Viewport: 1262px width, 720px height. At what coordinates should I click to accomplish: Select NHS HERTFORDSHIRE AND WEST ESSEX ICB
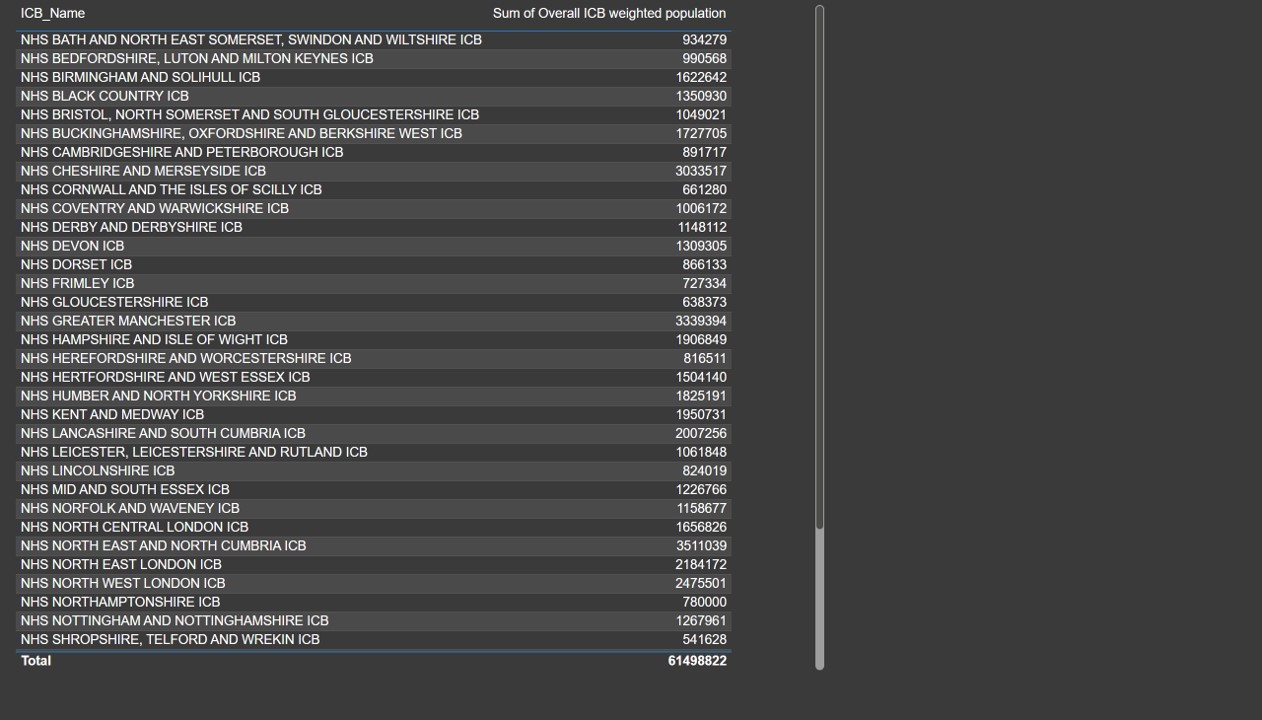point(165,377)
